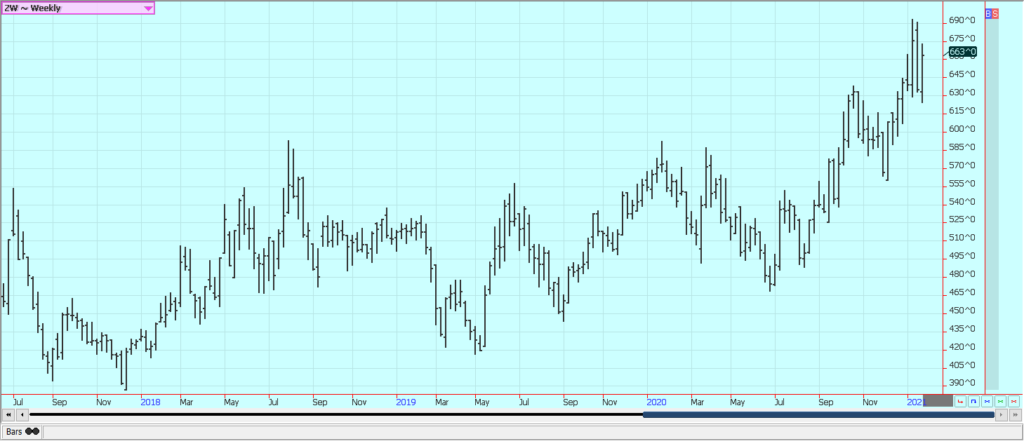Click the red bar-marker icon near 2021
The height and width of the screenshot is (441, 1024).
961,401
